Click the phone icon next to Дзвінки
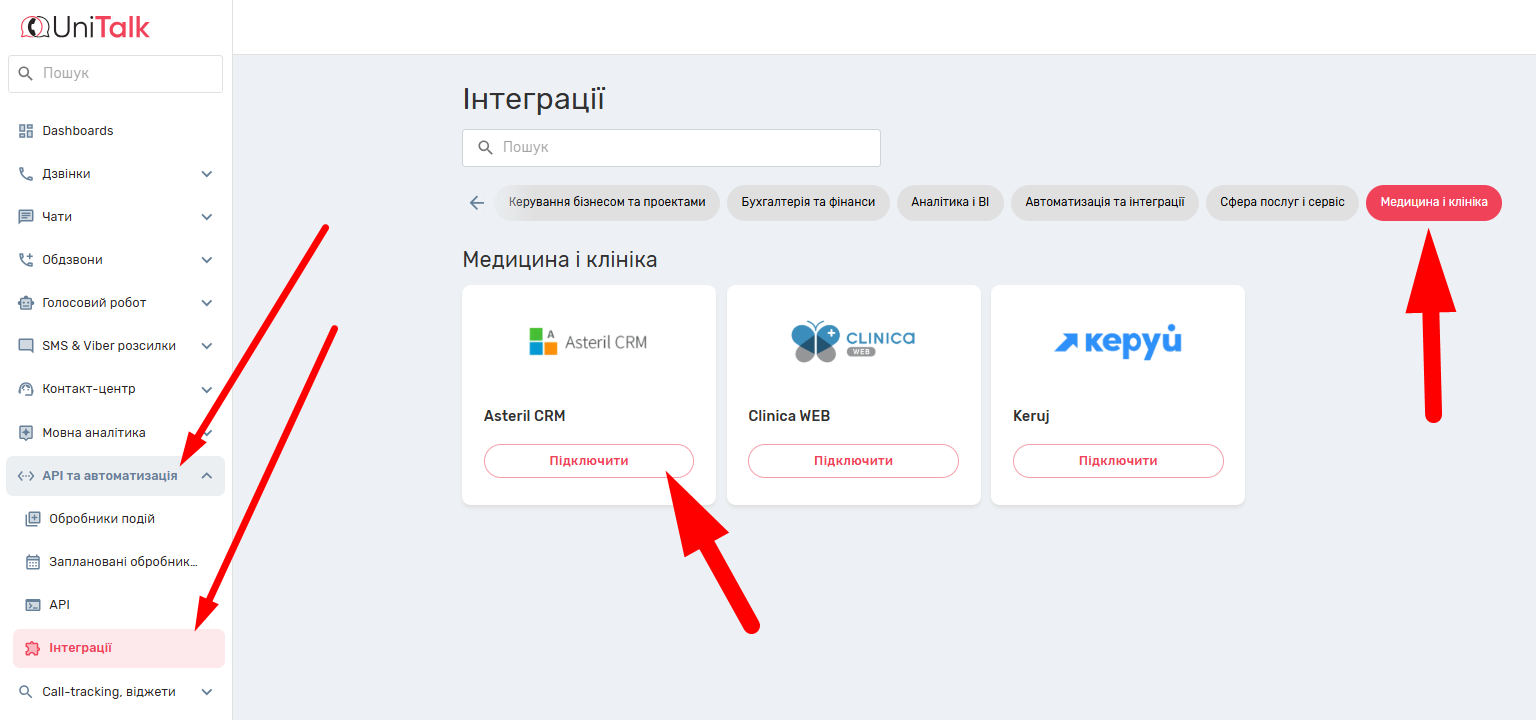 pyautogui.click(x=26, y=174)
